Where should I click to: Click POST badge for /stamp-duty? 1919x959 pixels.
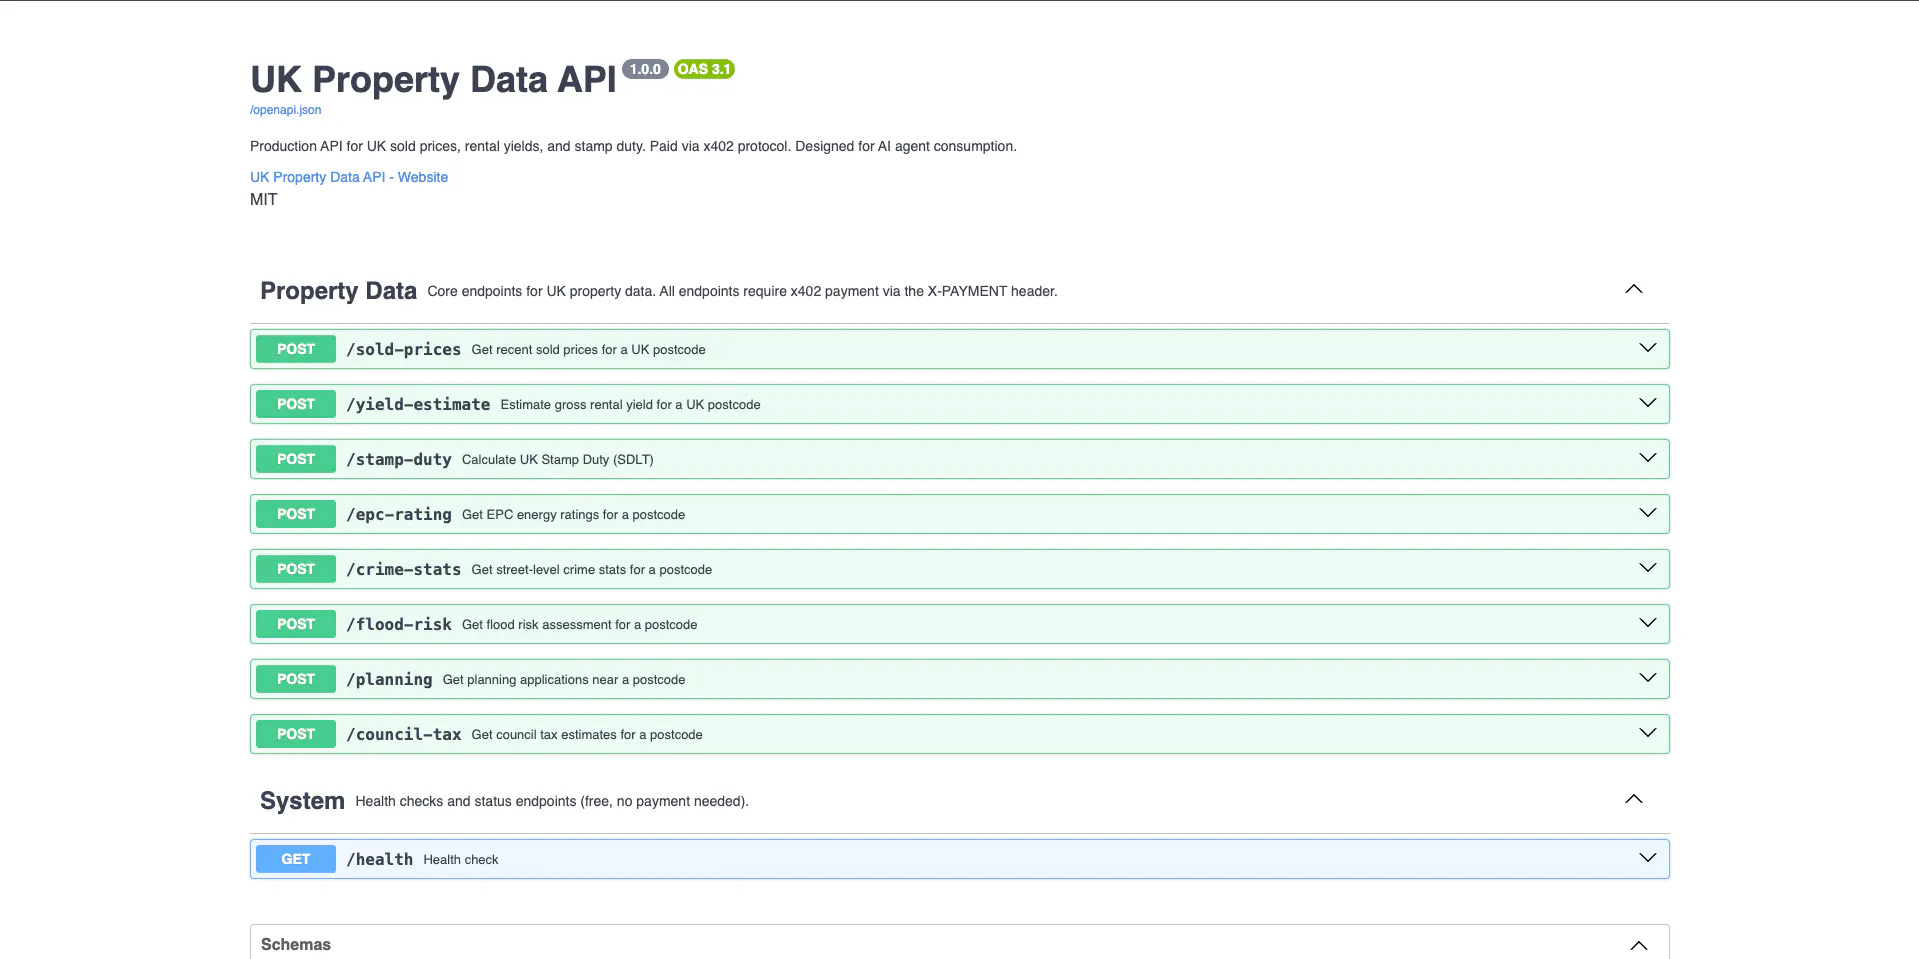(296, 459)
